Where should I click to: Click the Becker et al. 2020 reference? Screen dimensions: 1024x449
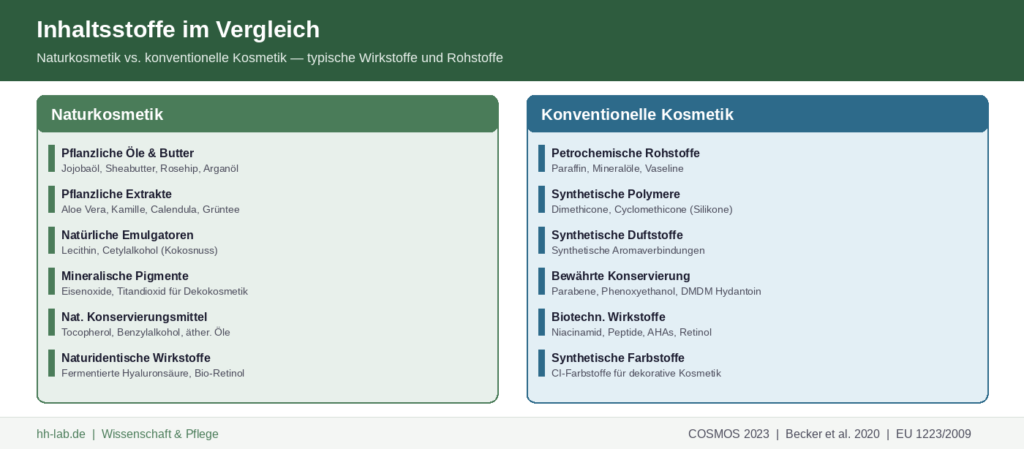(831, 434)
